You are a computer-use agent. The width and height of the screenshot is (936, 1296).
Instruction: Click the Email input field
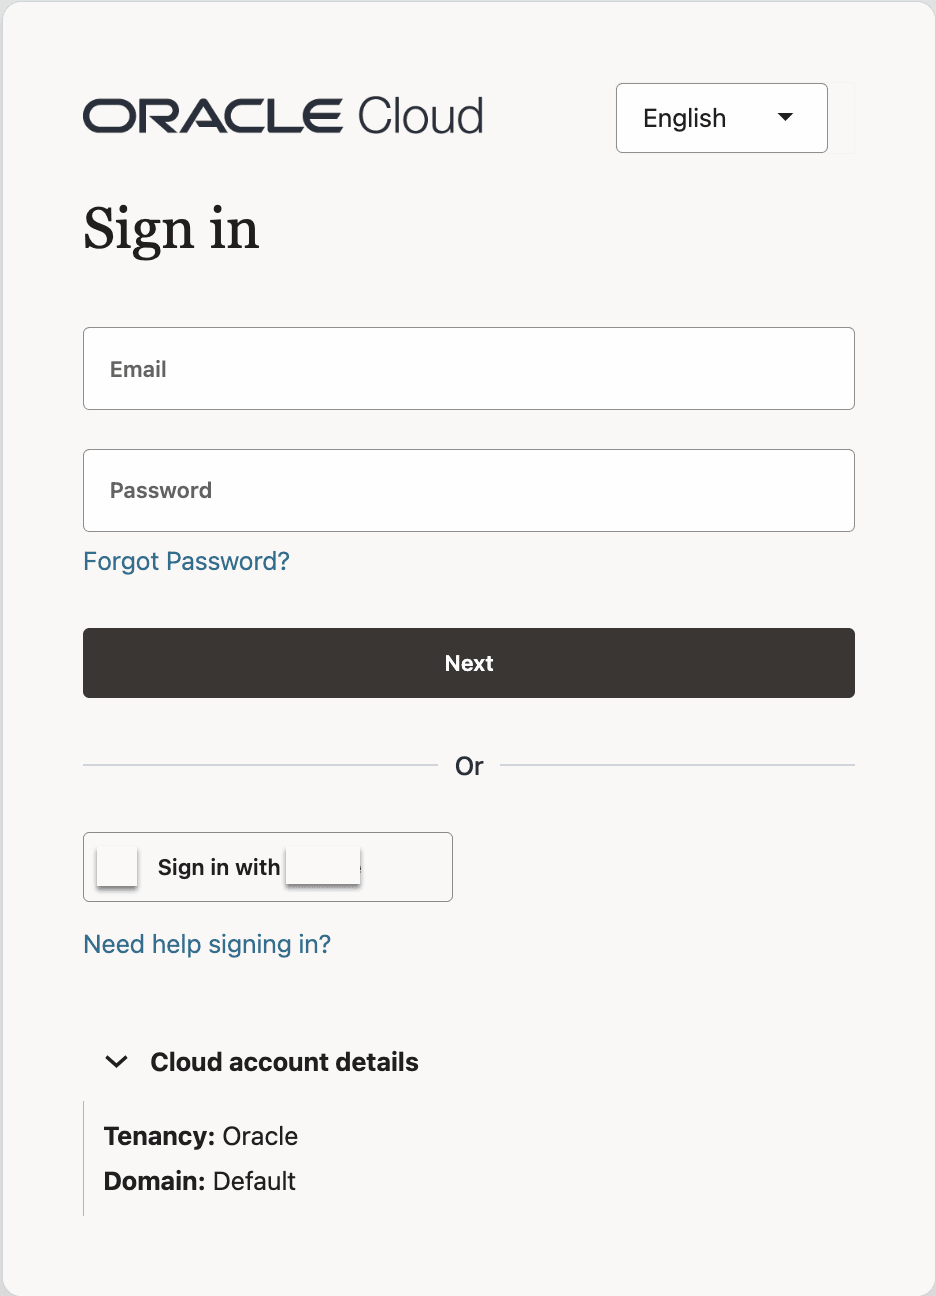coord(468,368)
